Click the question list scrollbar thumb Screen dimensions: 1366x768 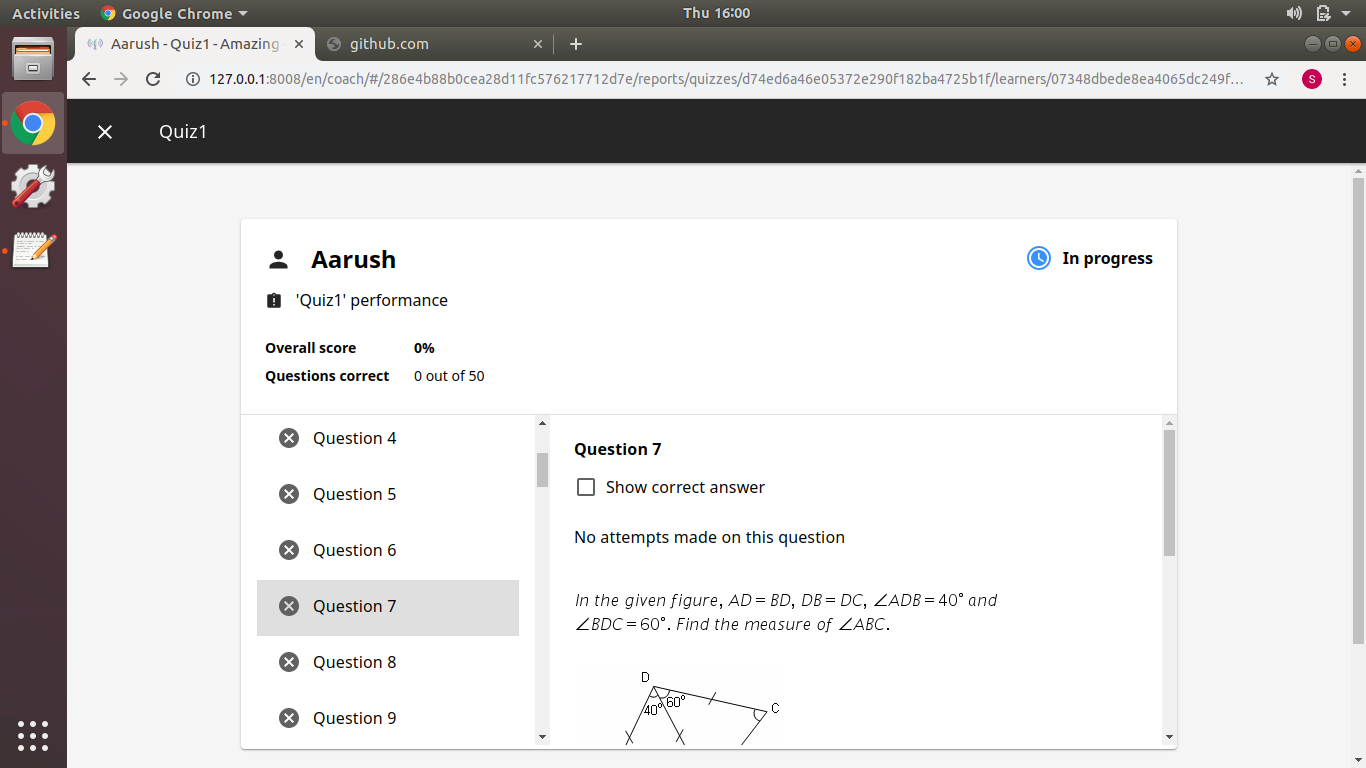click(543, 469)
